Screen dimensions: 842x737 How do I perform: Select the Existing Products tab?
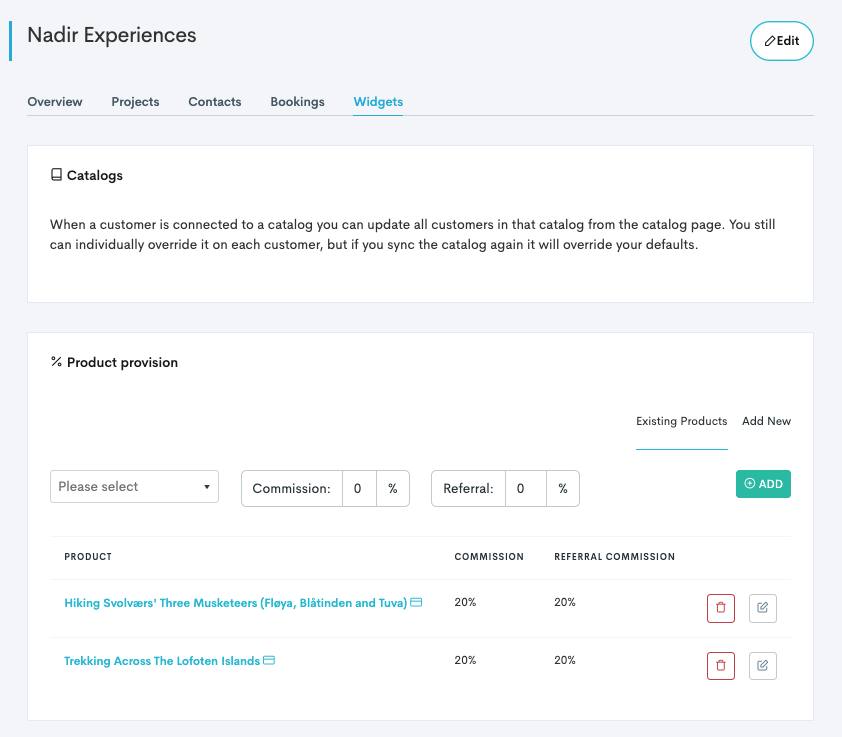[x=681, y=421]
